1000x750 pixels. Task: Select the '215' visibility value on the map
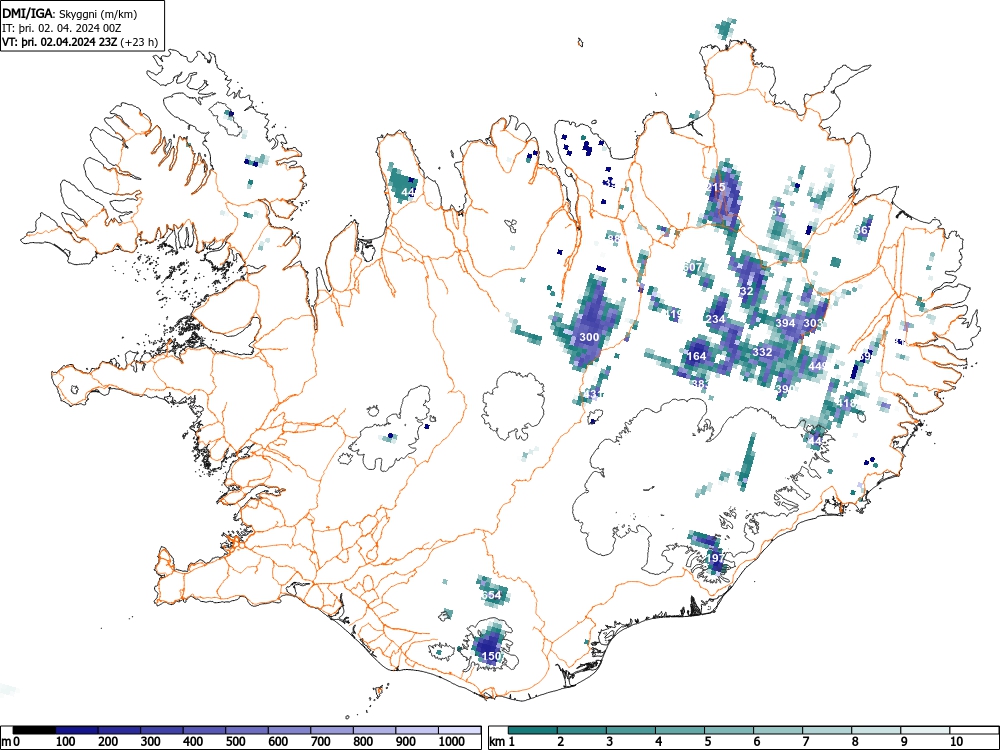coord(716,188)
